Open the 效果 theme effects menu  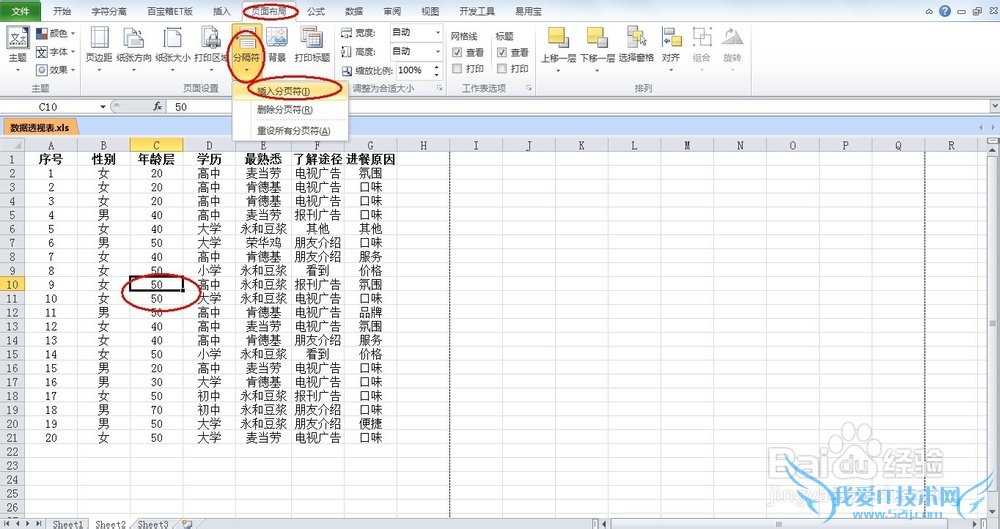pyautogui.click(x=56, y=70)
